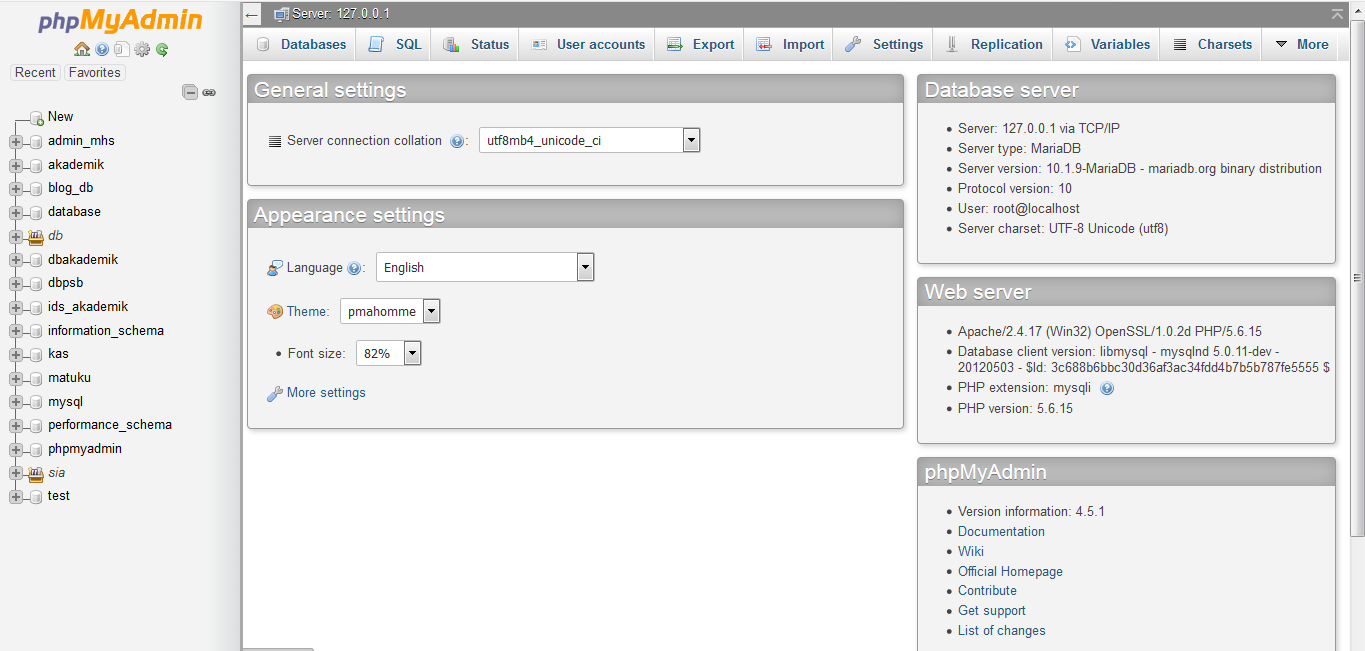Open phpMyAdmin documentation help icon in sidebar

pos(102,49)
